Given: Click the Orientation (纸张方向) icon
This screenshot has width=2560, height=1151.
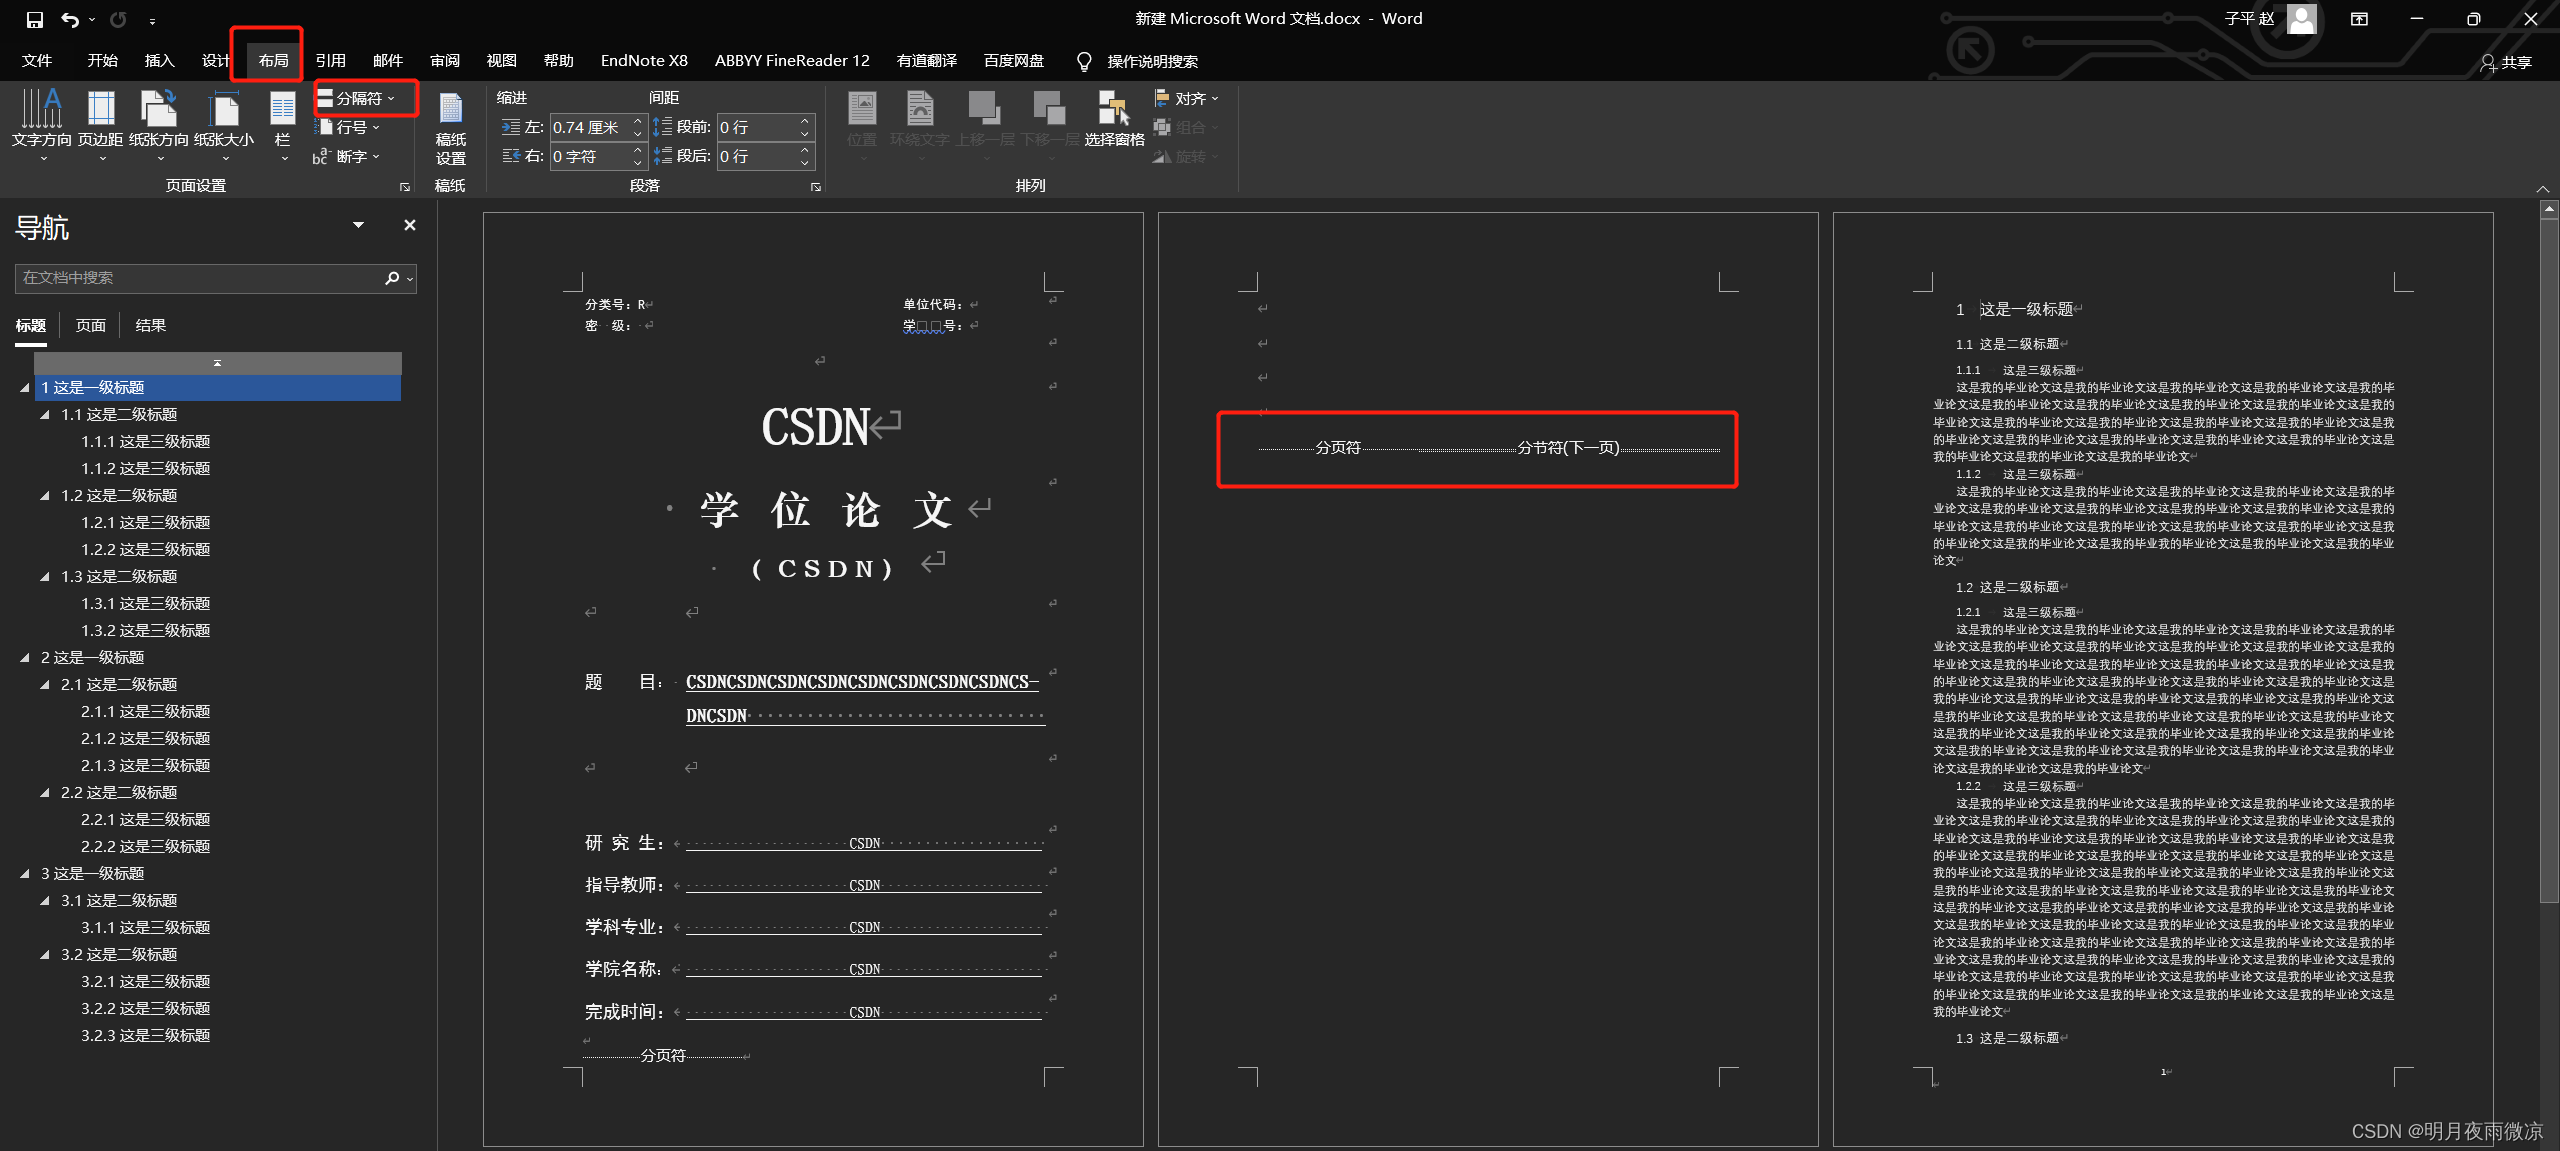Looking at the screenshot, I should coord(158,110).
